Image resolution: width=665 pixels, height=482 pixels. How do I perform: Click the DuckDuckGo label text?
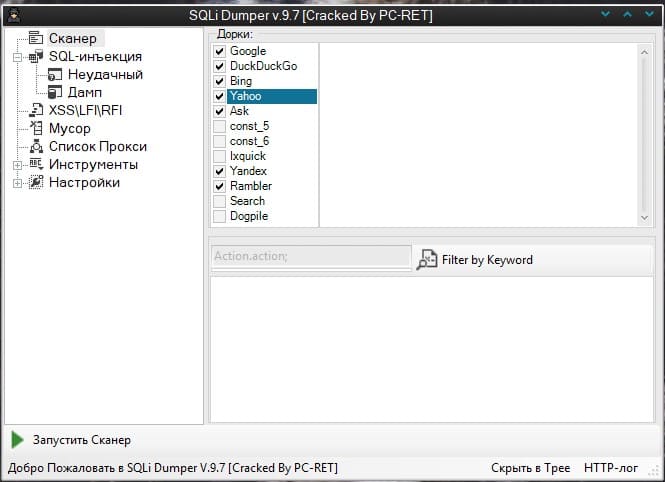point(263,66)
